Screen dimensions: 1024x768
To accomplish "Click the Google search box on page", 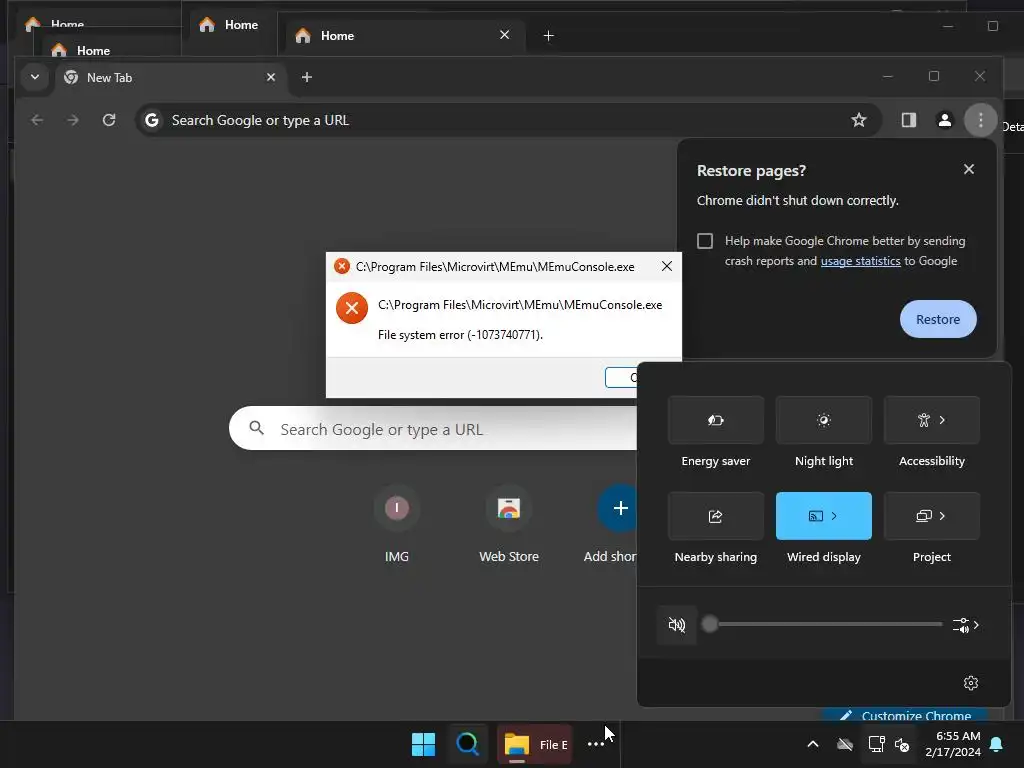I will (x=432, y=428).
